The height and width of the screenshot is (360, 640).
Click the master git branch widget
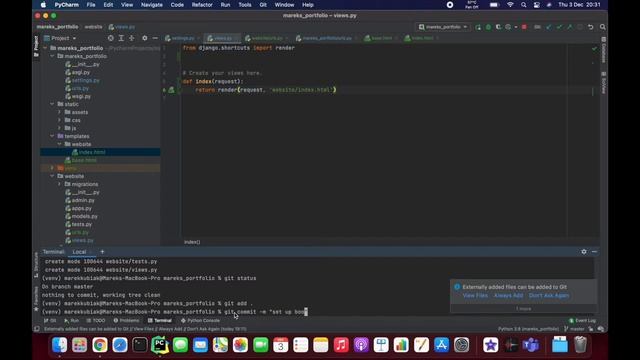click(x=574, y=329)
